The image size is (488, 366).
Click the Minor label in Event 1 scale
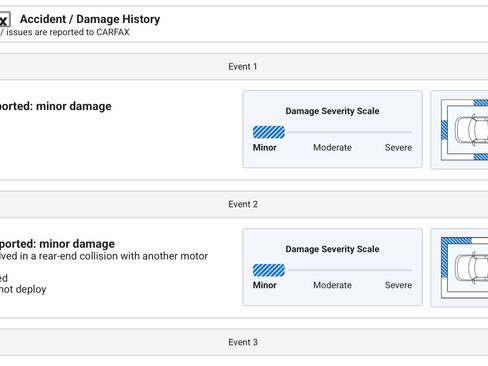pyautogui.click(x=265, y=147)
